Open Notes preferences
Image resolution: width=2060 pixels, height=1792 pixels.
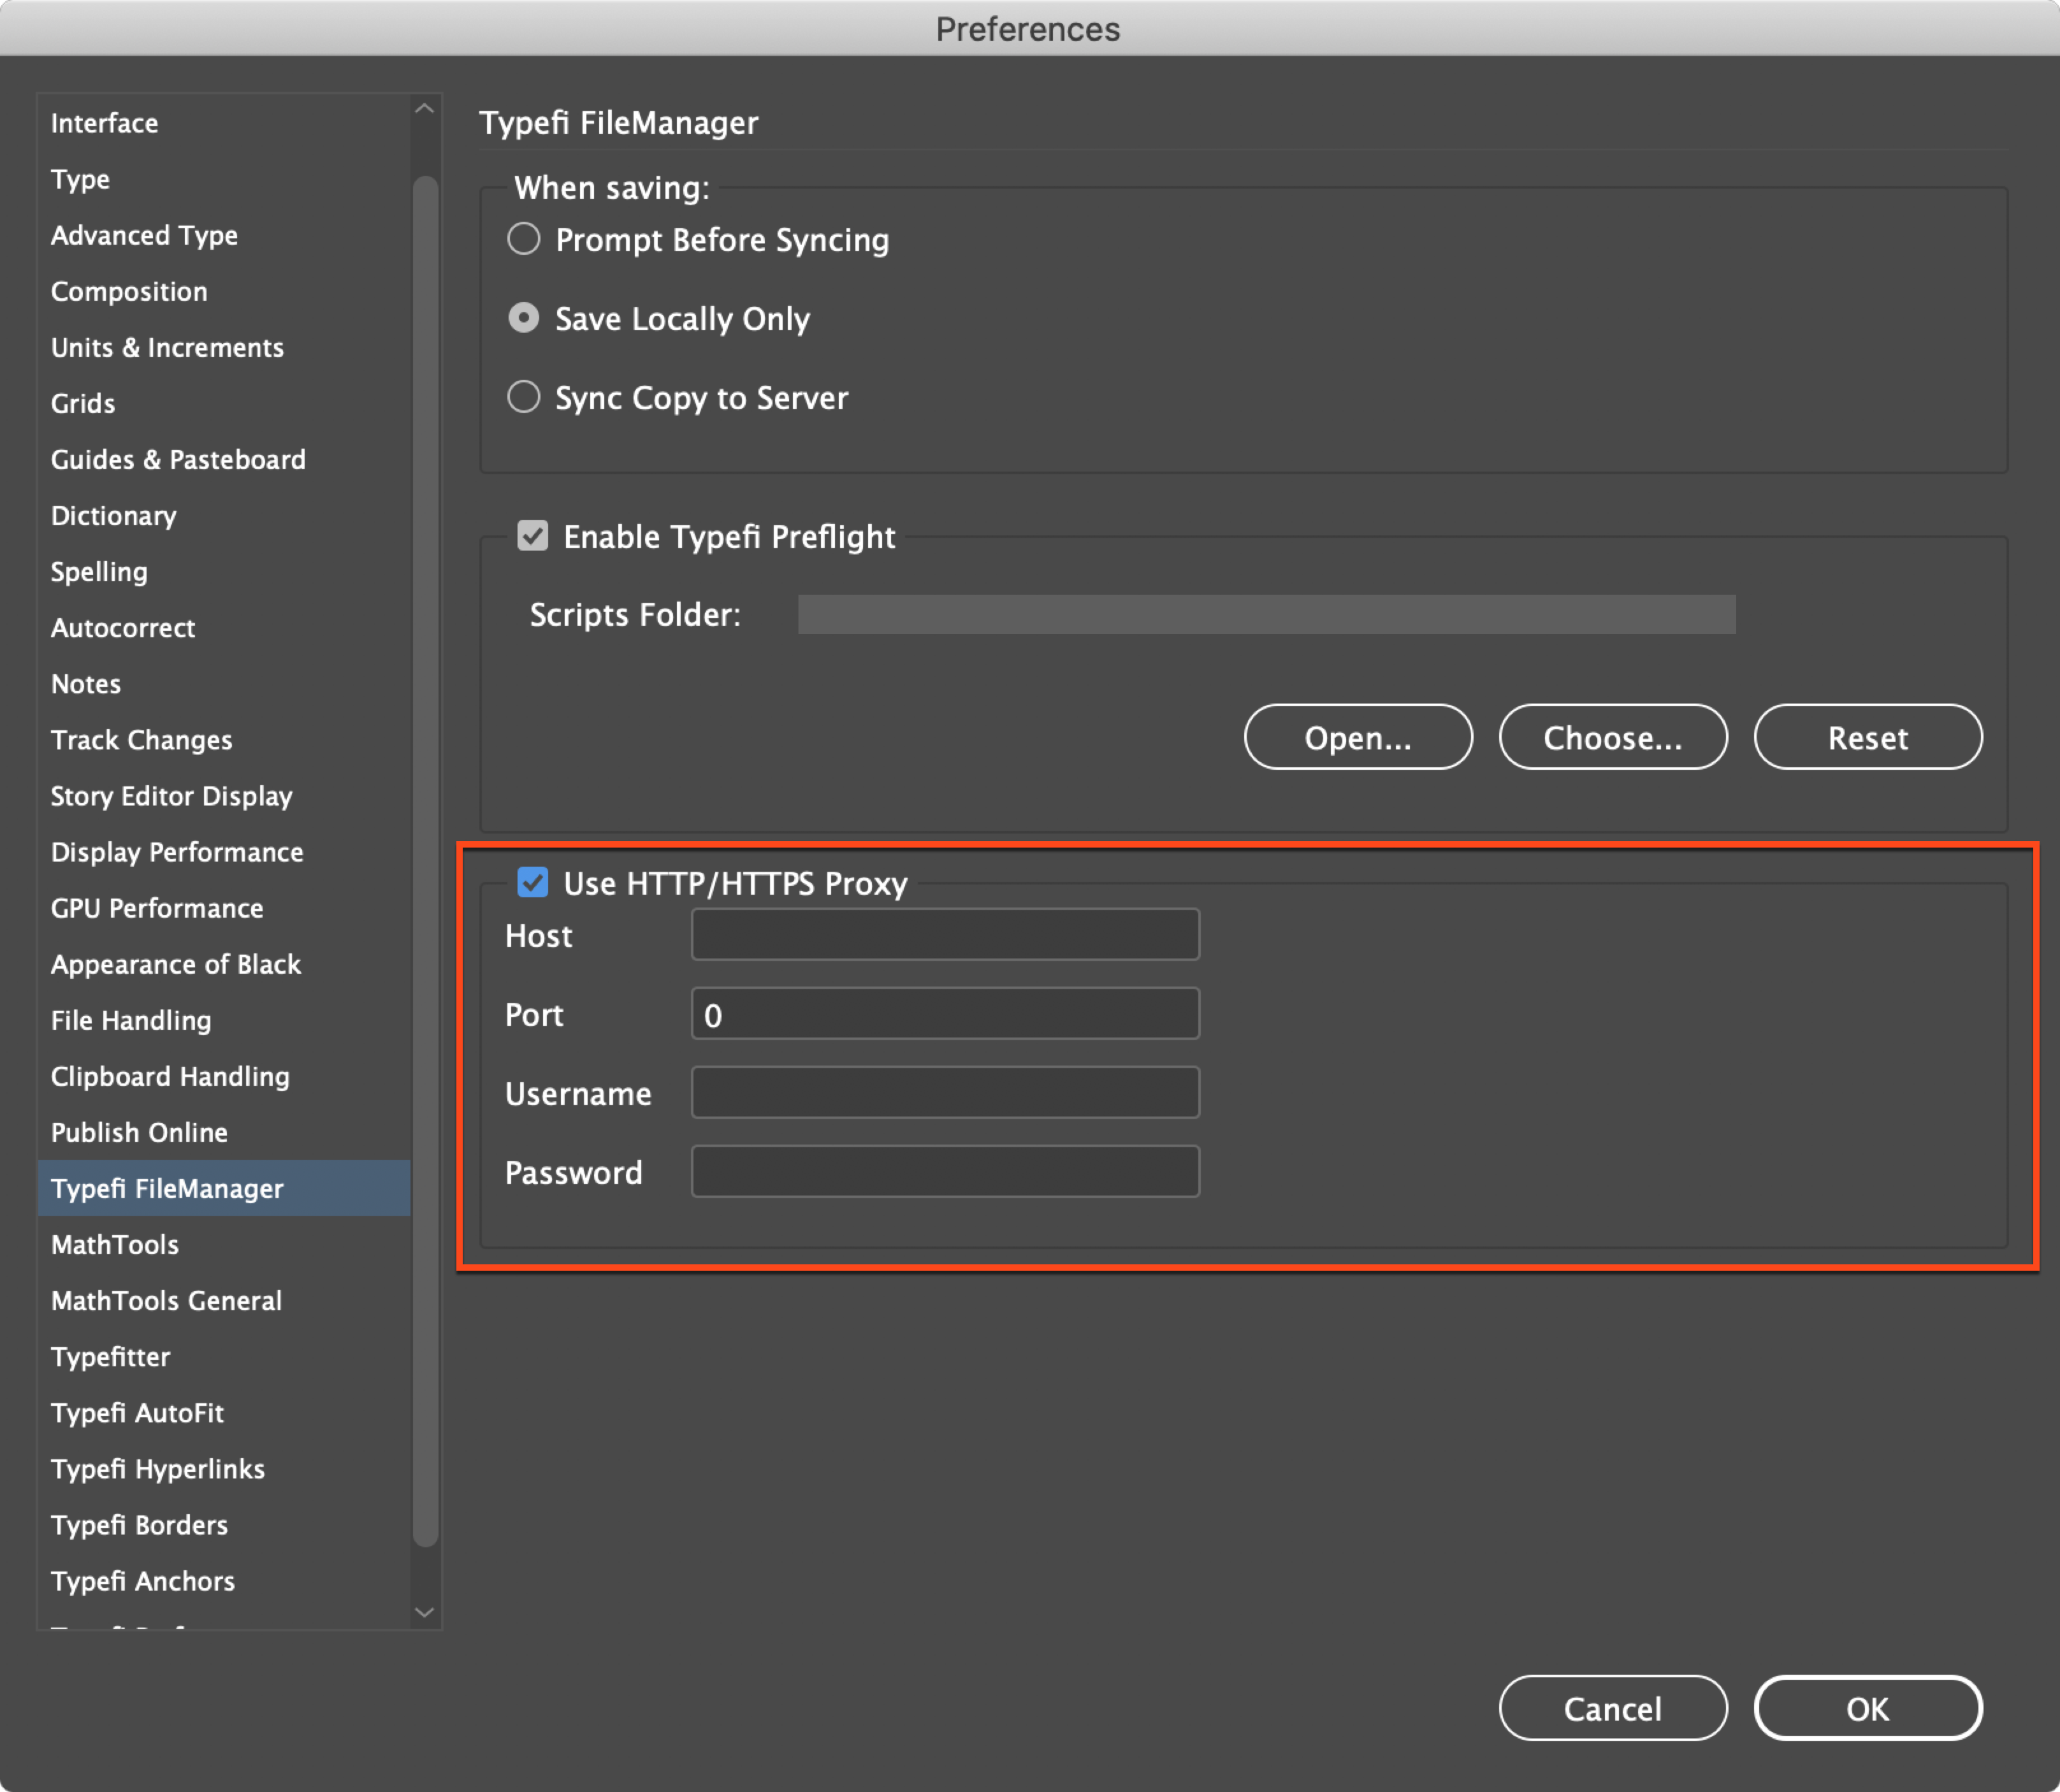click(x=224, y=683)
